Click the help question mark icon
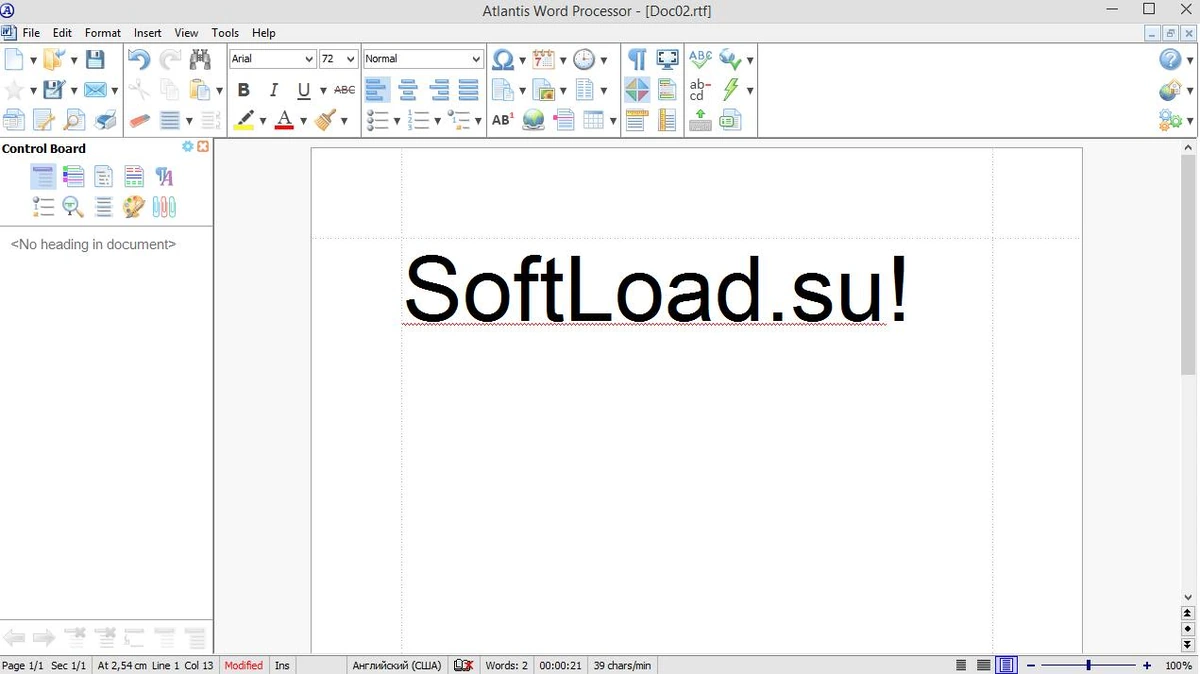This screenshot has height=674, width=1200. point(1170,59)
